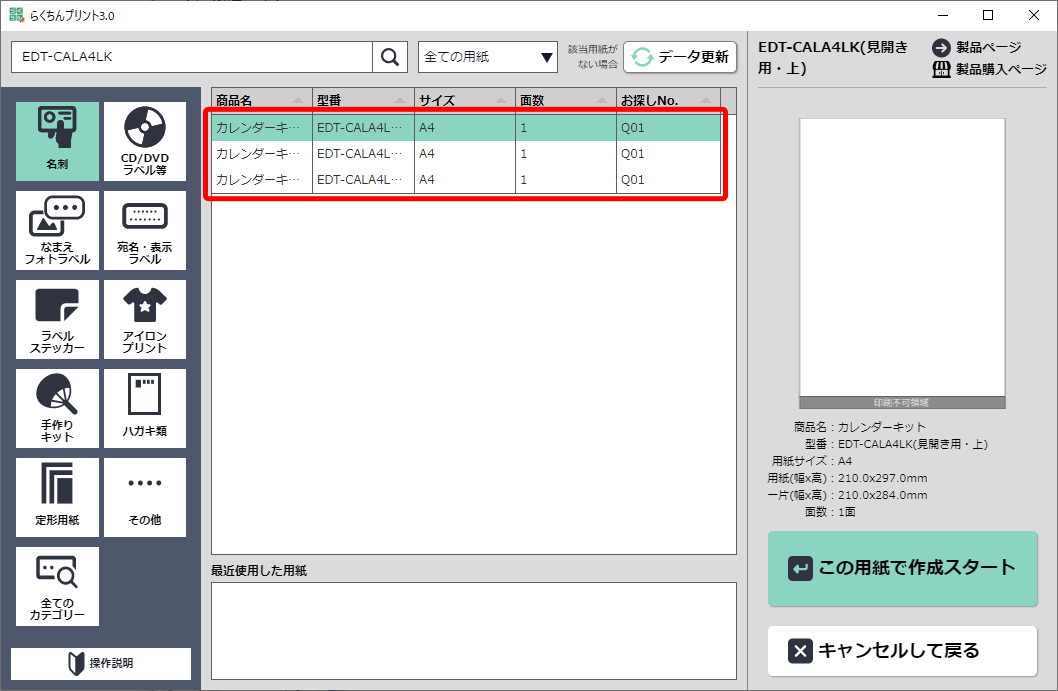Expand the 全ての用紙 paper dropdown
Viewport: 1058px width, 691px height.
pyautogui.click(x=488, y=57)
